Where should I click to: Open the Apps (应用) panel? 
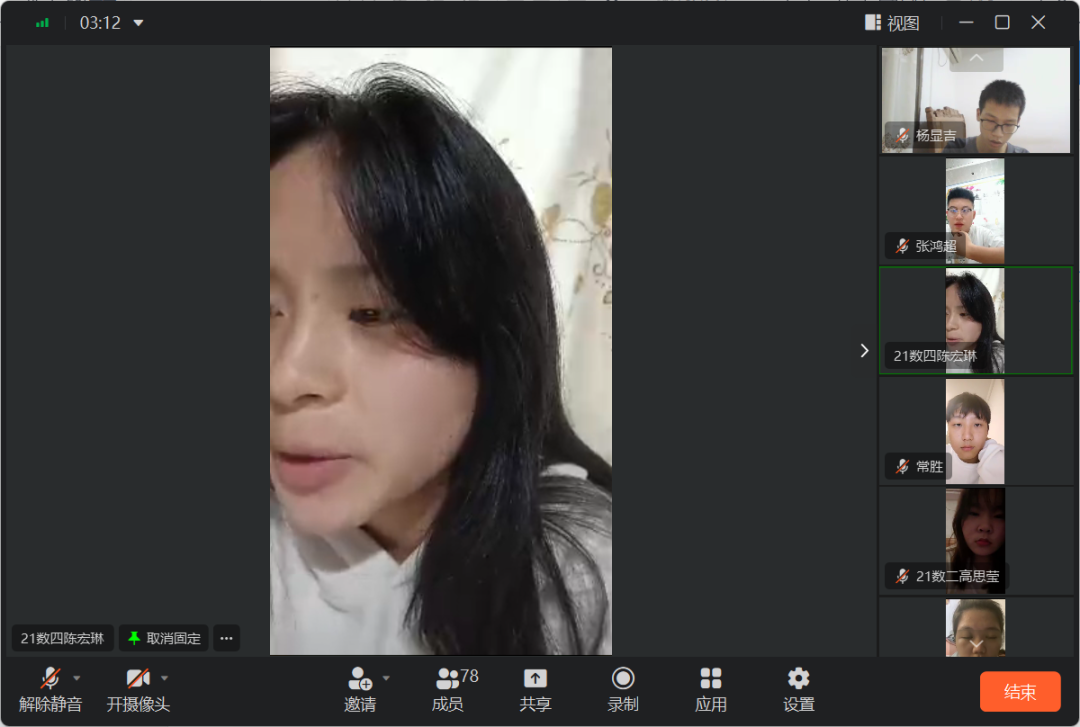coord(711,680)
